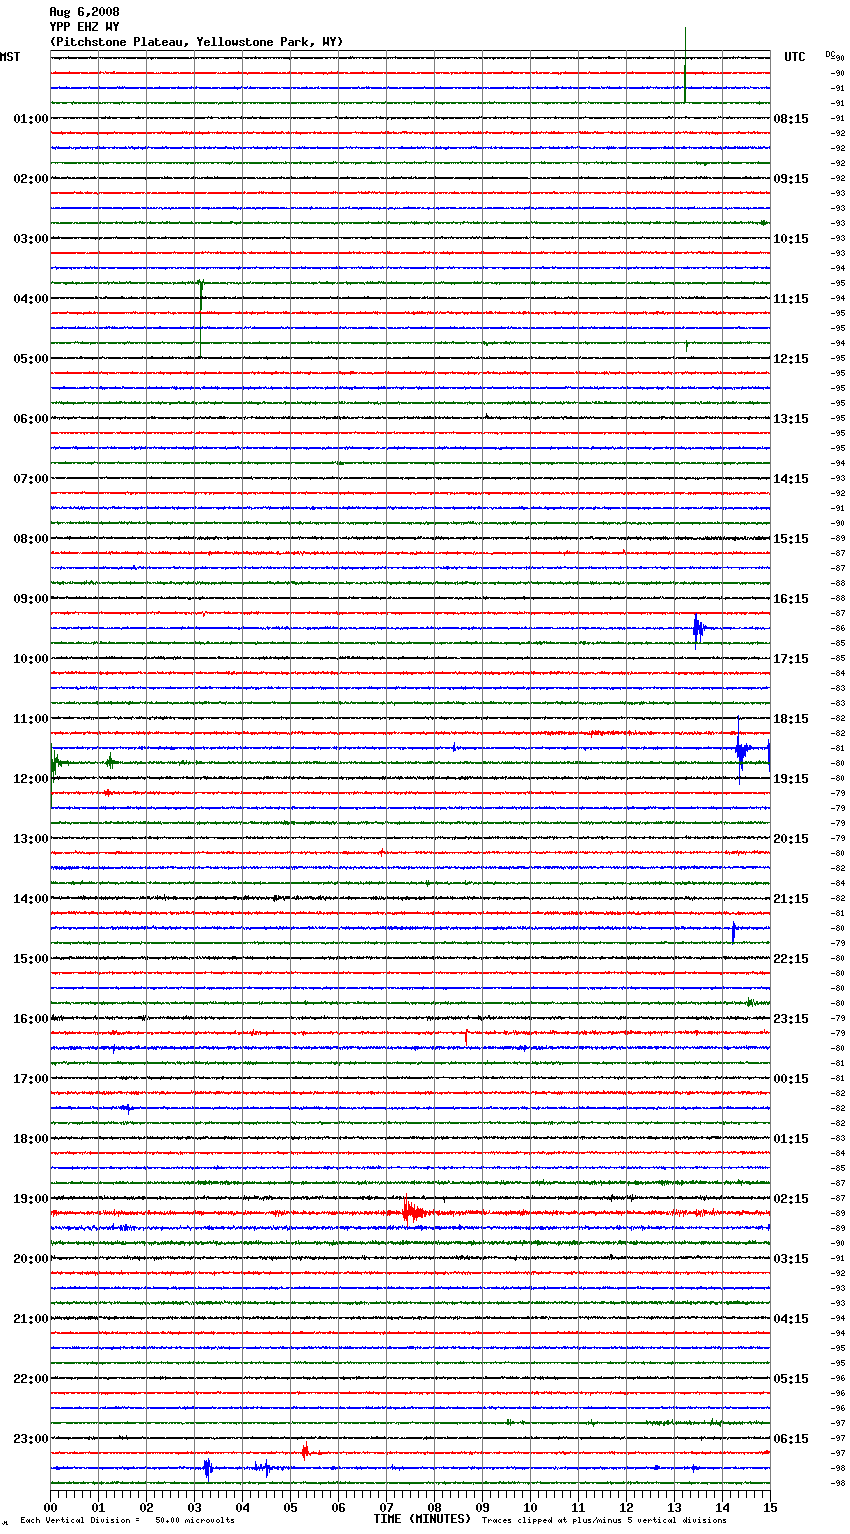850x1534 pixels.
Task: Select the 05:00 MST time label
Action: [31, 359]
